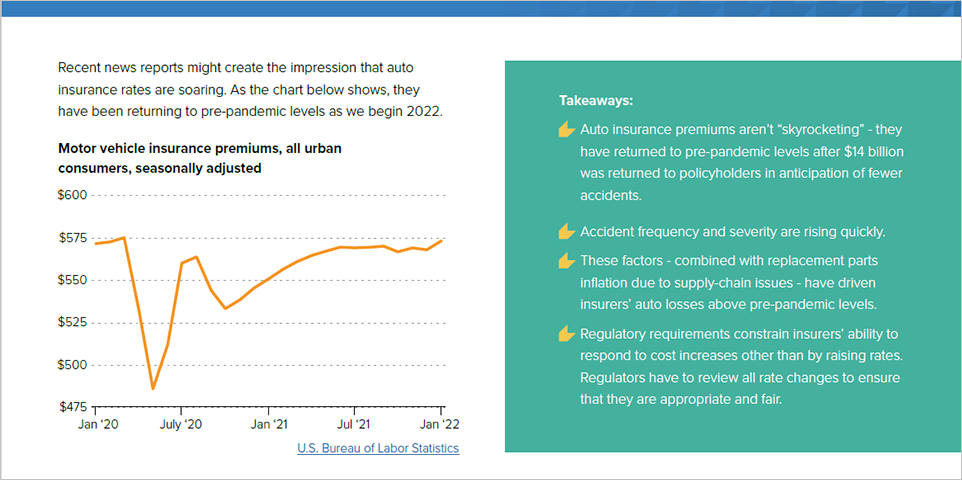Click the $525 y-axis label

pyautogui.click(x=73, y=323)
